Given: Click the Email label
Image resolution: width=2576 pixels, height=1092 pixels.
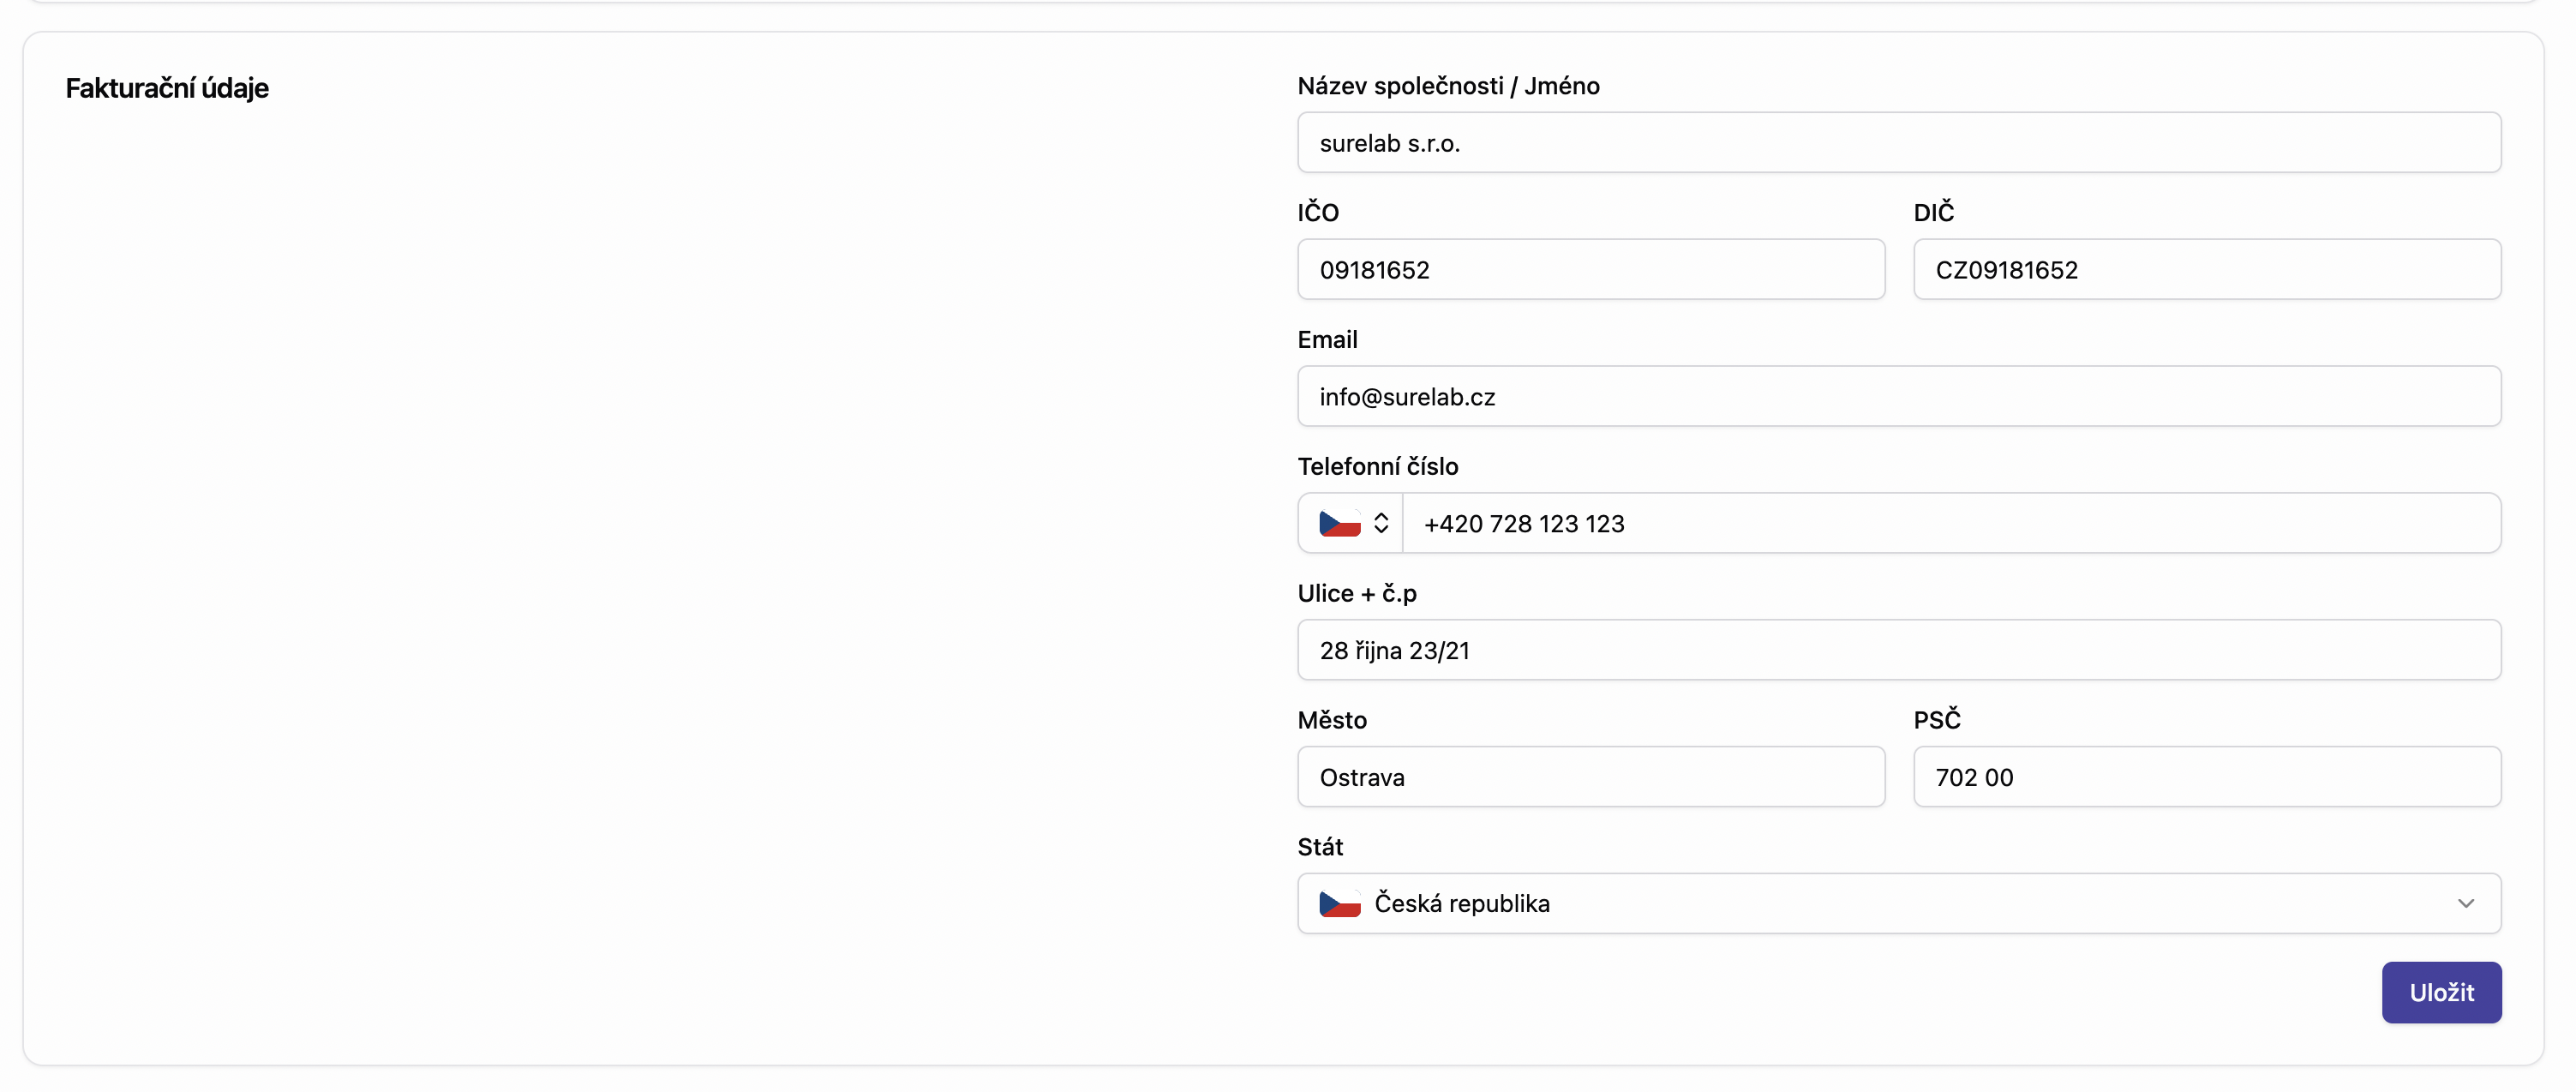Looking at the screenshot, I should click(1327, 340).
